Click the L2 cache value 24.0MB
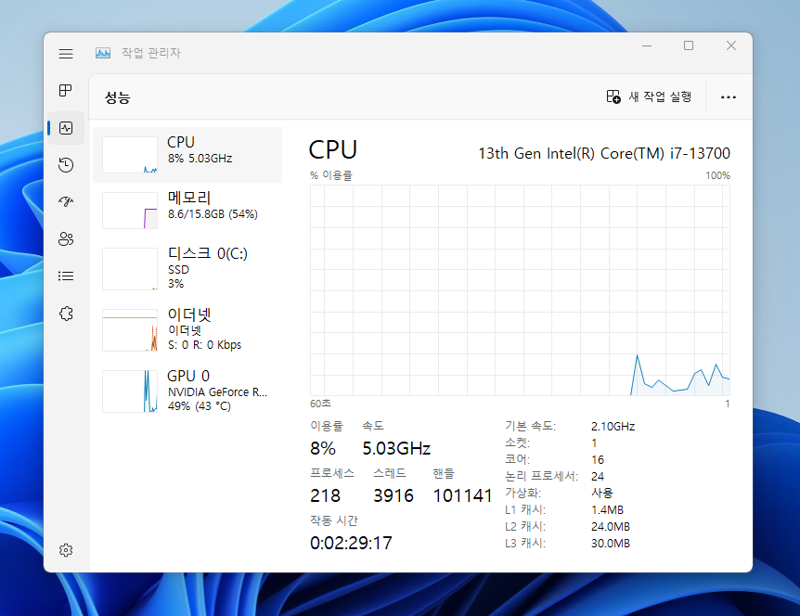Viewport: 800px width, 616px height. pos(610,527)
